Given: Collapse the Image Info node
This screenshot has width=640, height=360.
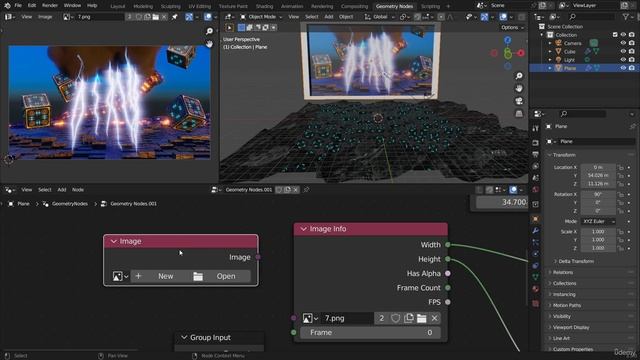Looking at the screenshot, I should pos(303,229).
